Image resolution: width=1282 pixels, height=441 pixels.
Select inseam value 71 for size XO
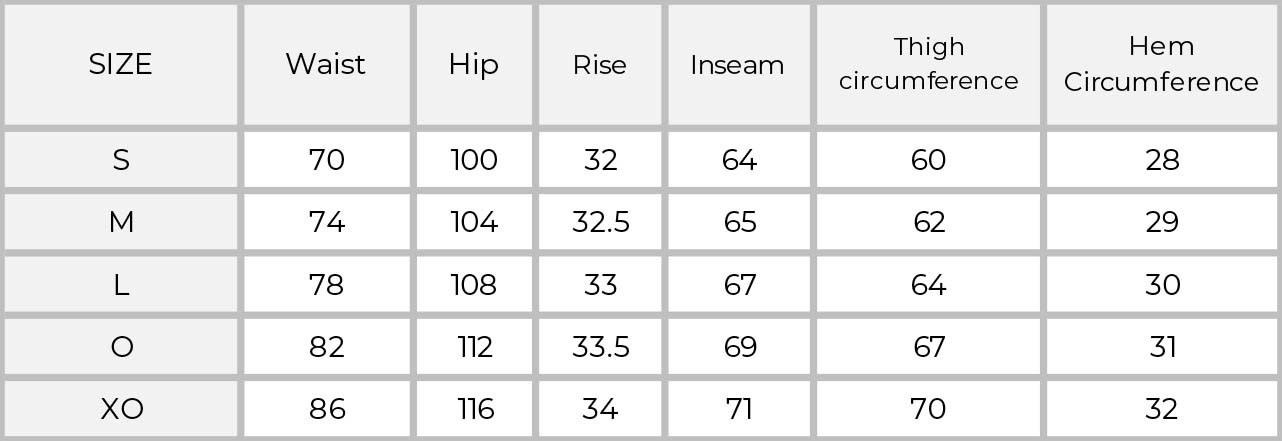click(x=738, y=409)
